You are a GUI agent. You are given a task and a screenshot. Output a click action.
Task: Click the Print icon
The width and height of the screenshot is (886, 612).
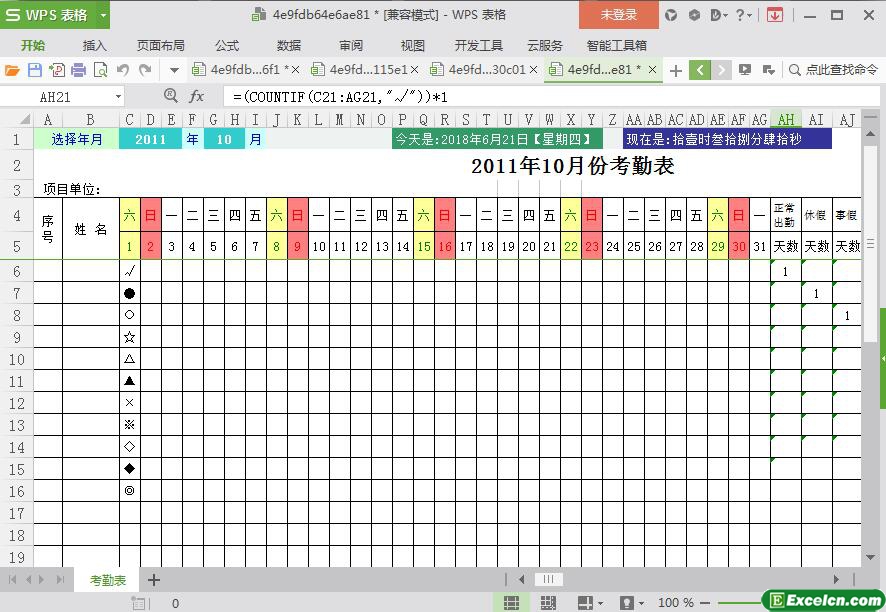point(79,70)
